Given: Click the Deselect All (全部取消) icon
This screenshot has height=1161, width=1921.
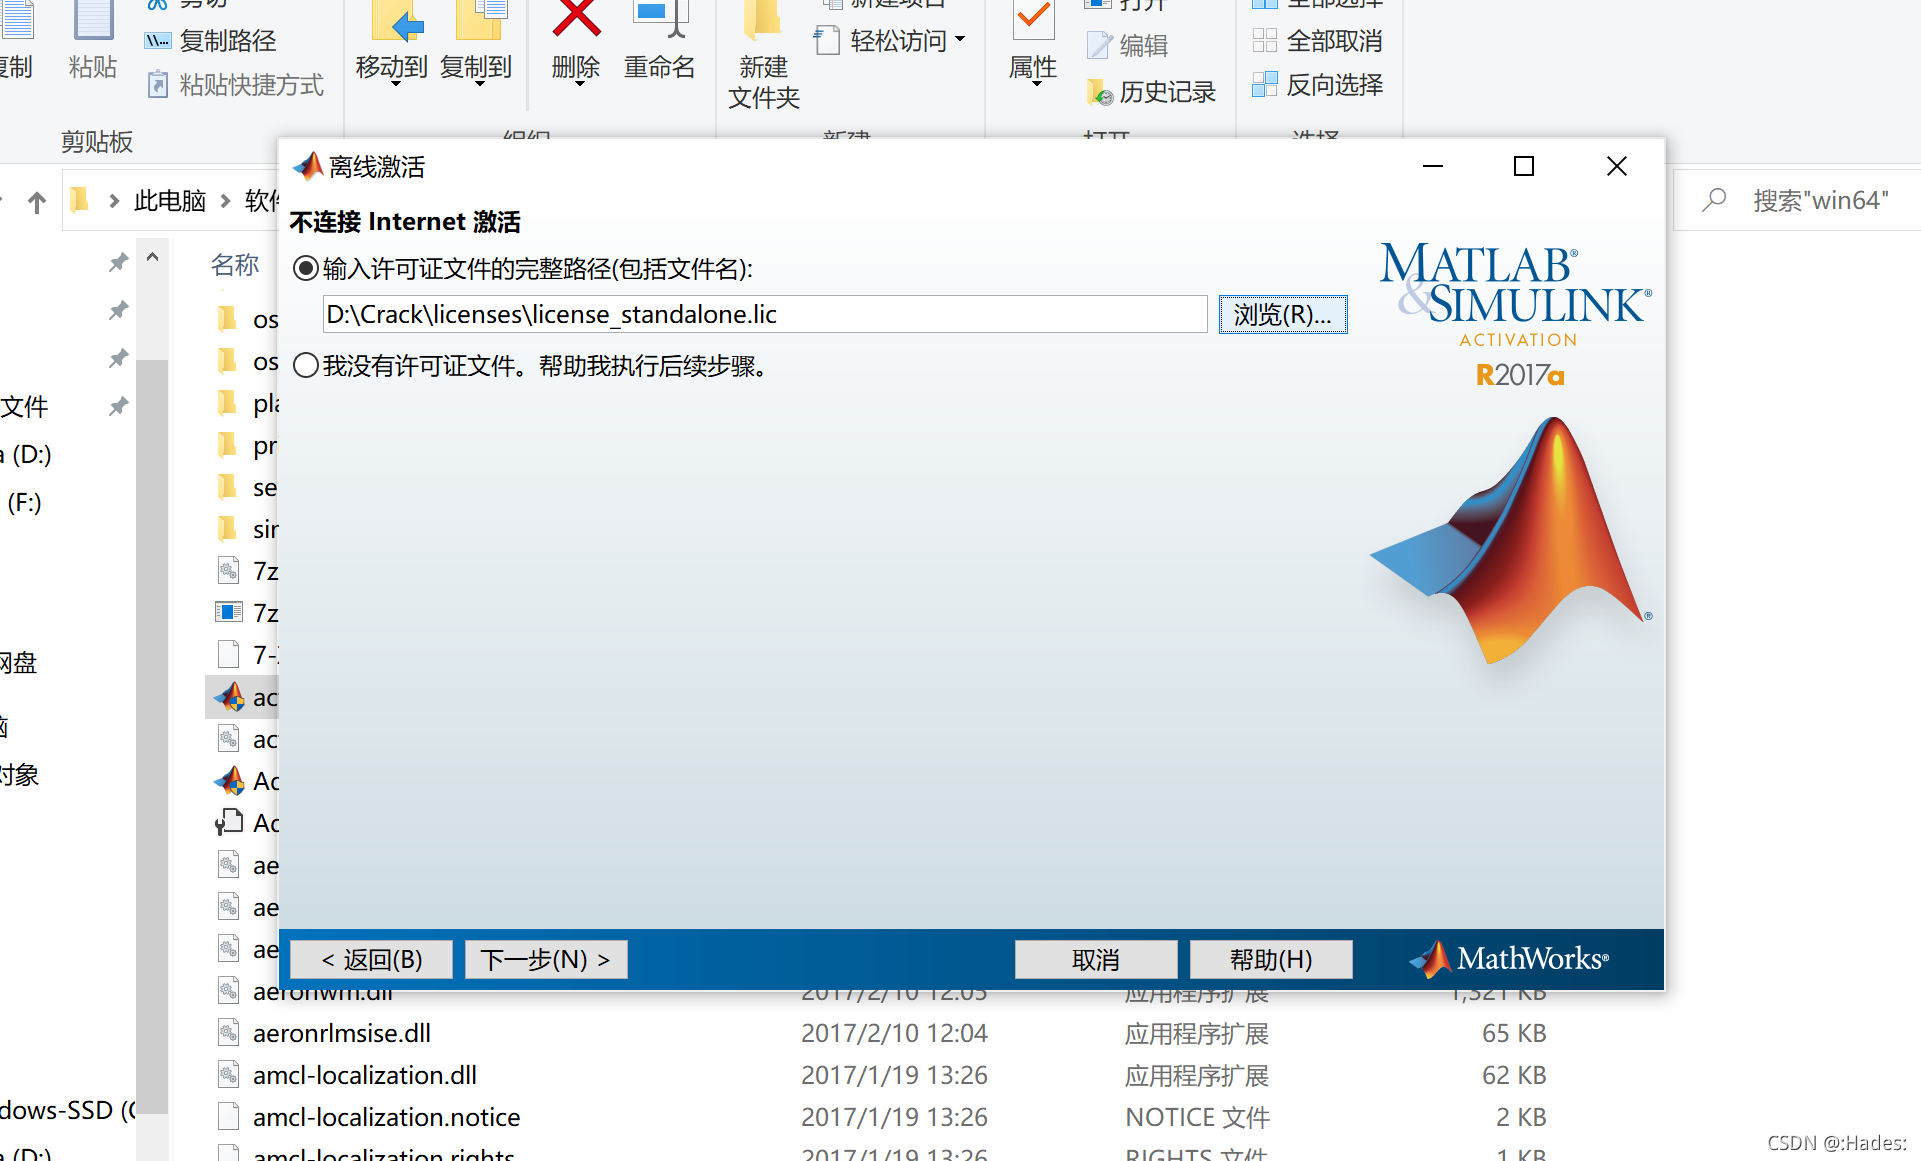Looking at the screenshot, I should click(1264, 41).
